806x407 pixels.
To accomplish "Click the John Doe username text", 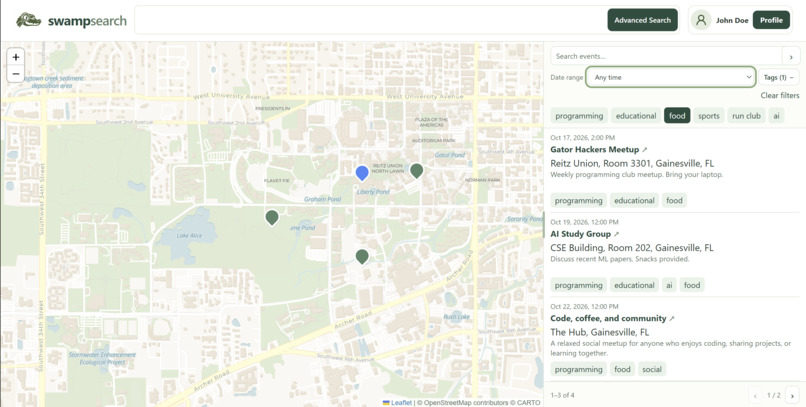I will click(x=732, y=21).
